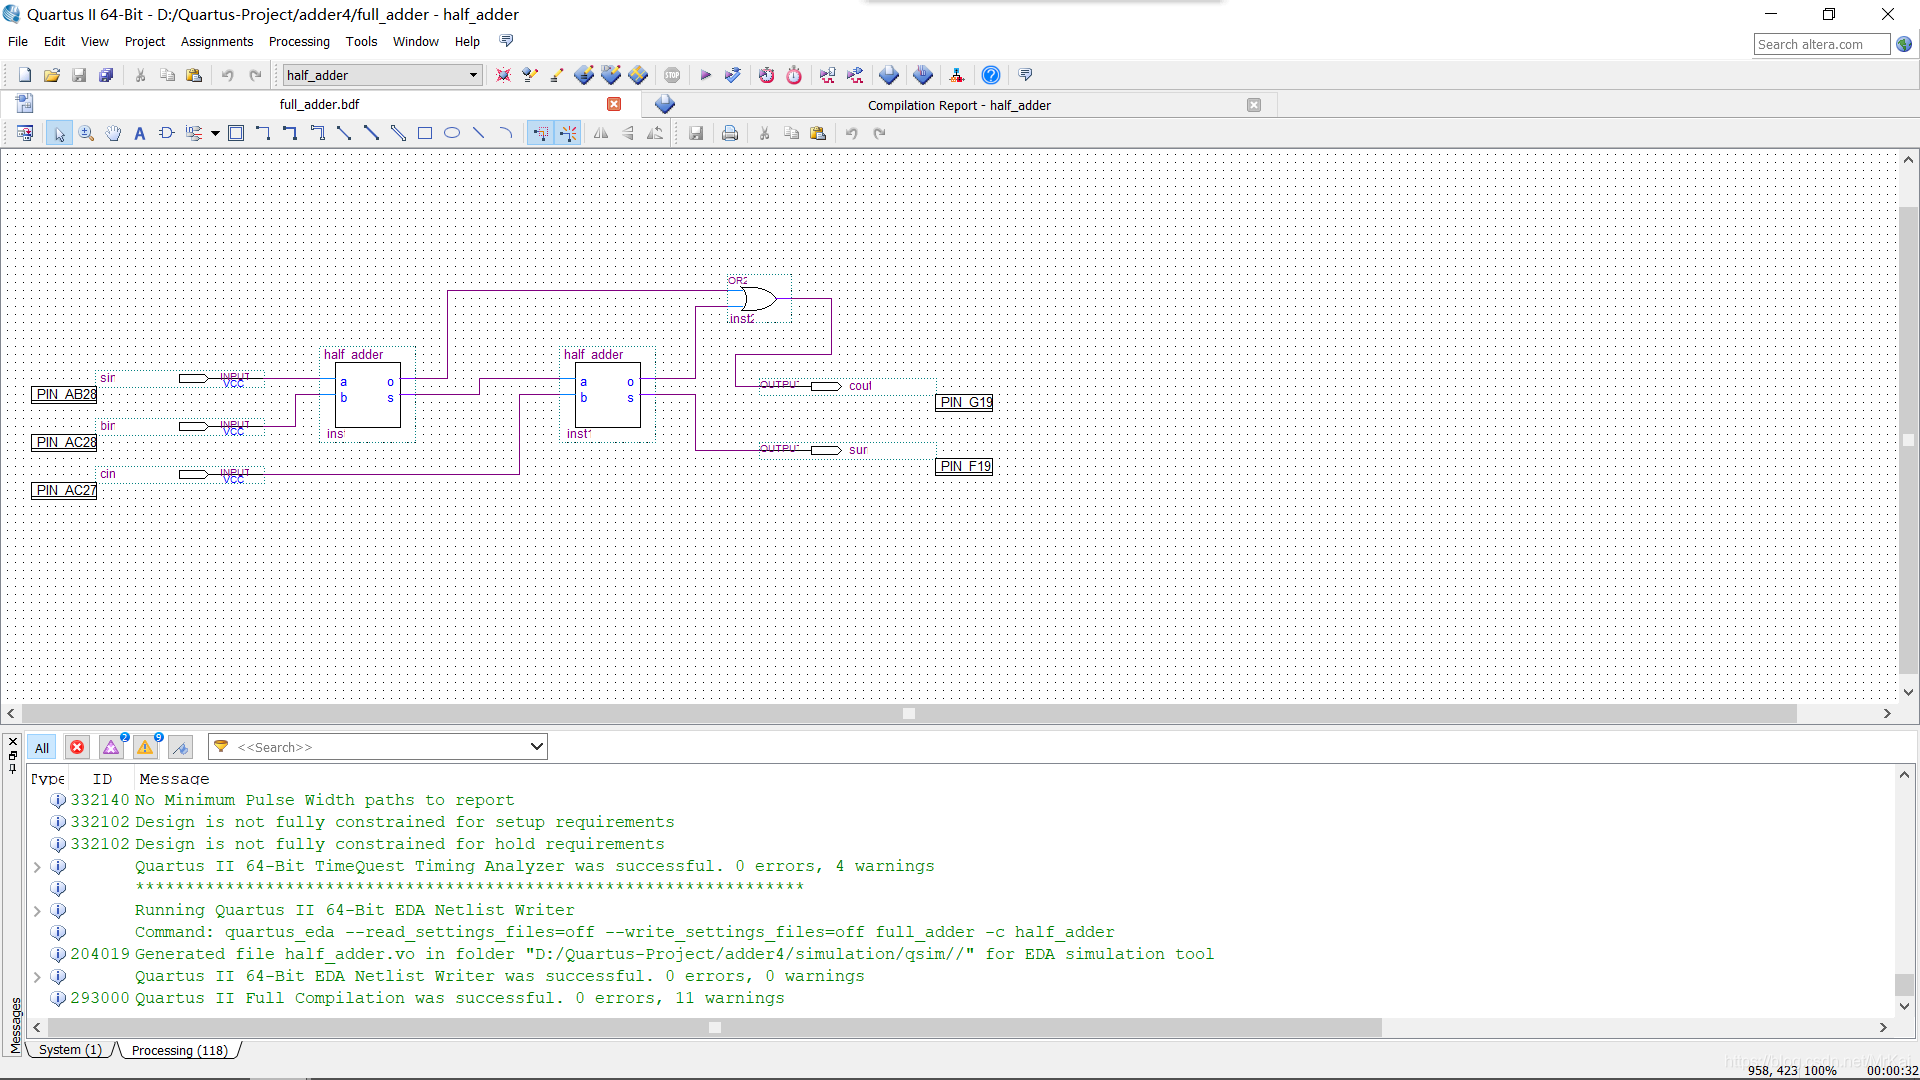This screenshot has width=1920, height=1080.
Task: Click the Print icon in schematic toolbar
Action: tap(730, 133)
